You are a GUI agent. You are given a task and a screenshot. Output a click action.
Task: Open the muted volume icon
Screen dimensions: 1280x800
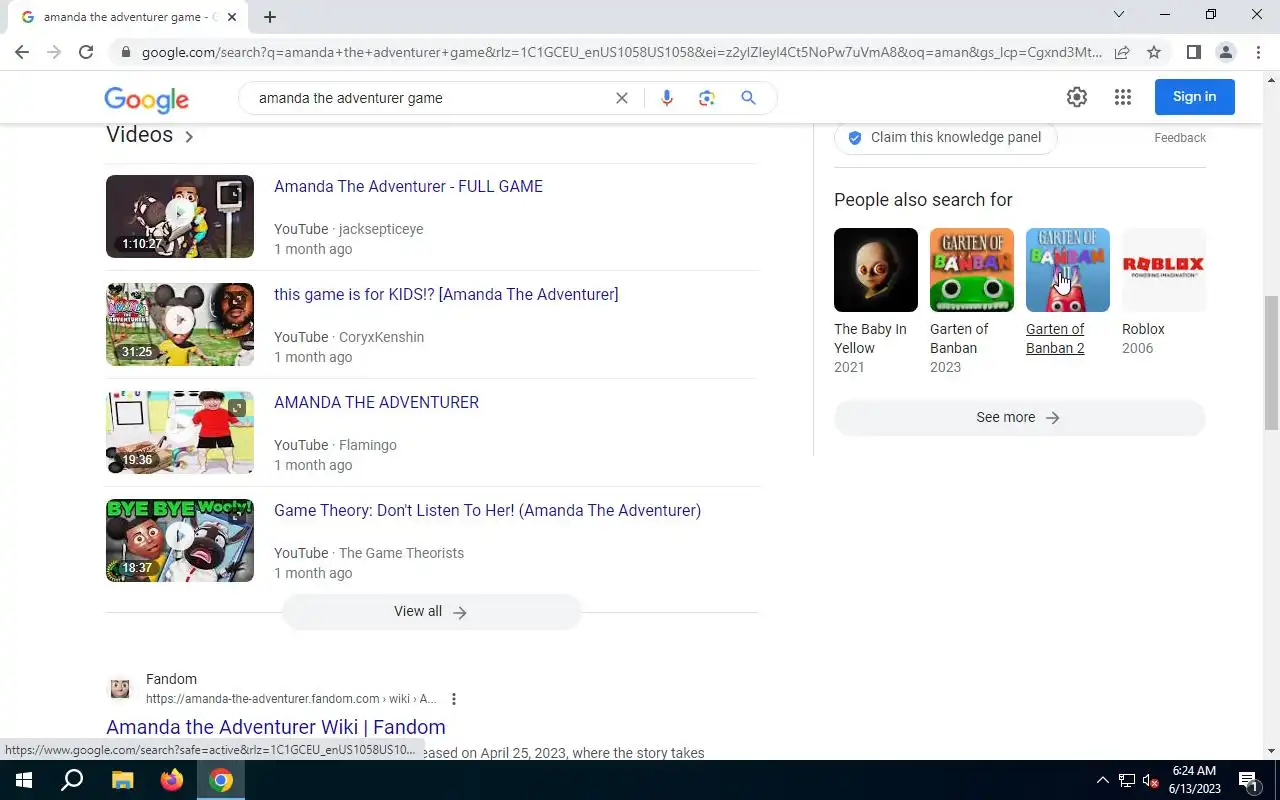[x=1151, y=780]
